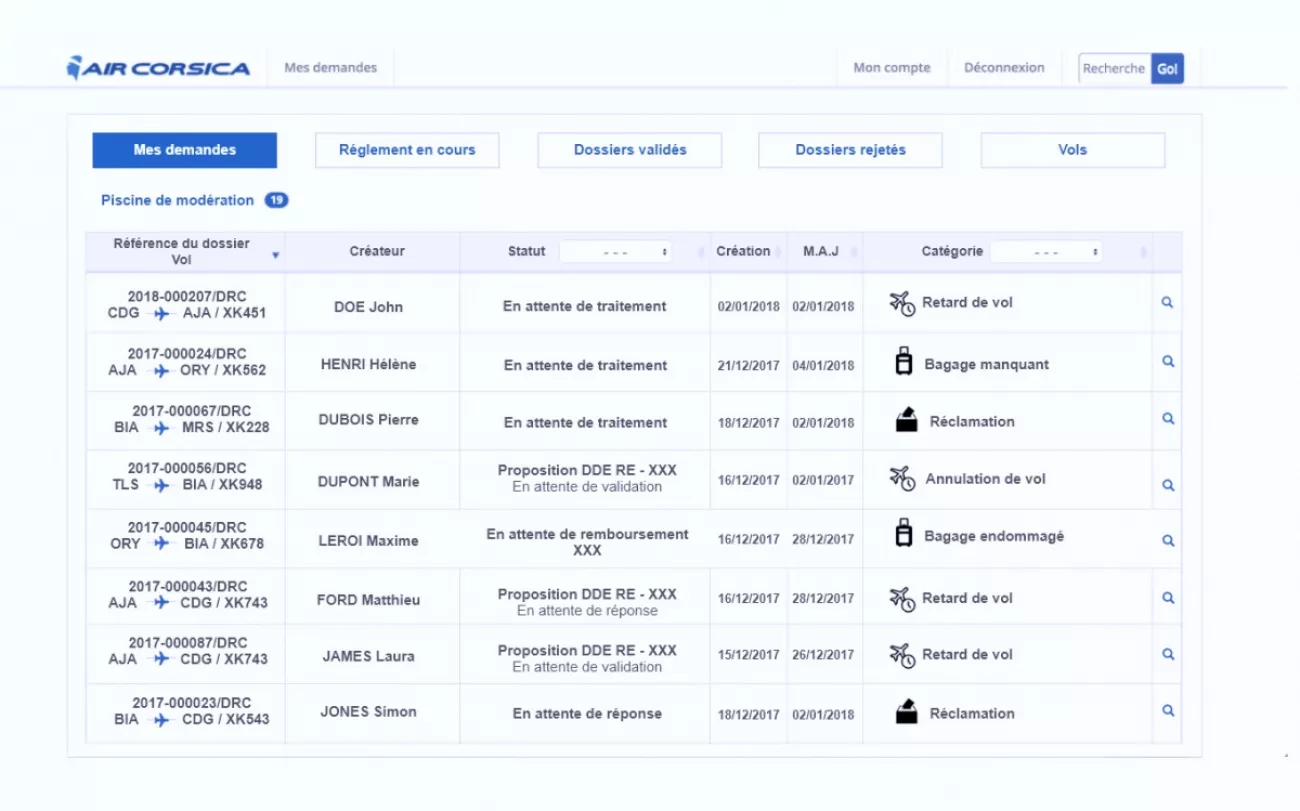Switch to Règlement en cours tab
The image size is (1300, 811).
407,150
